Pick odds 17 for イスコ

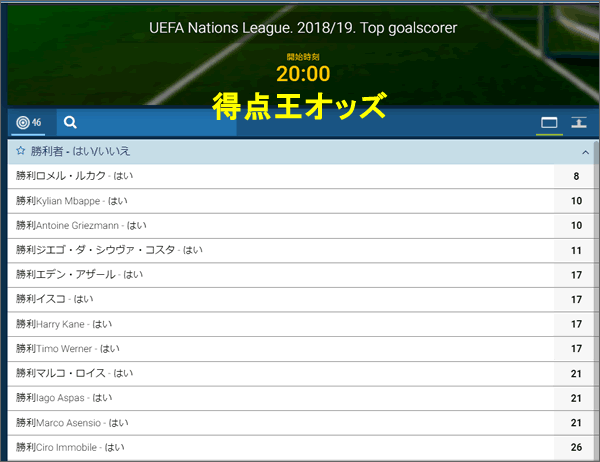[574, 299]
